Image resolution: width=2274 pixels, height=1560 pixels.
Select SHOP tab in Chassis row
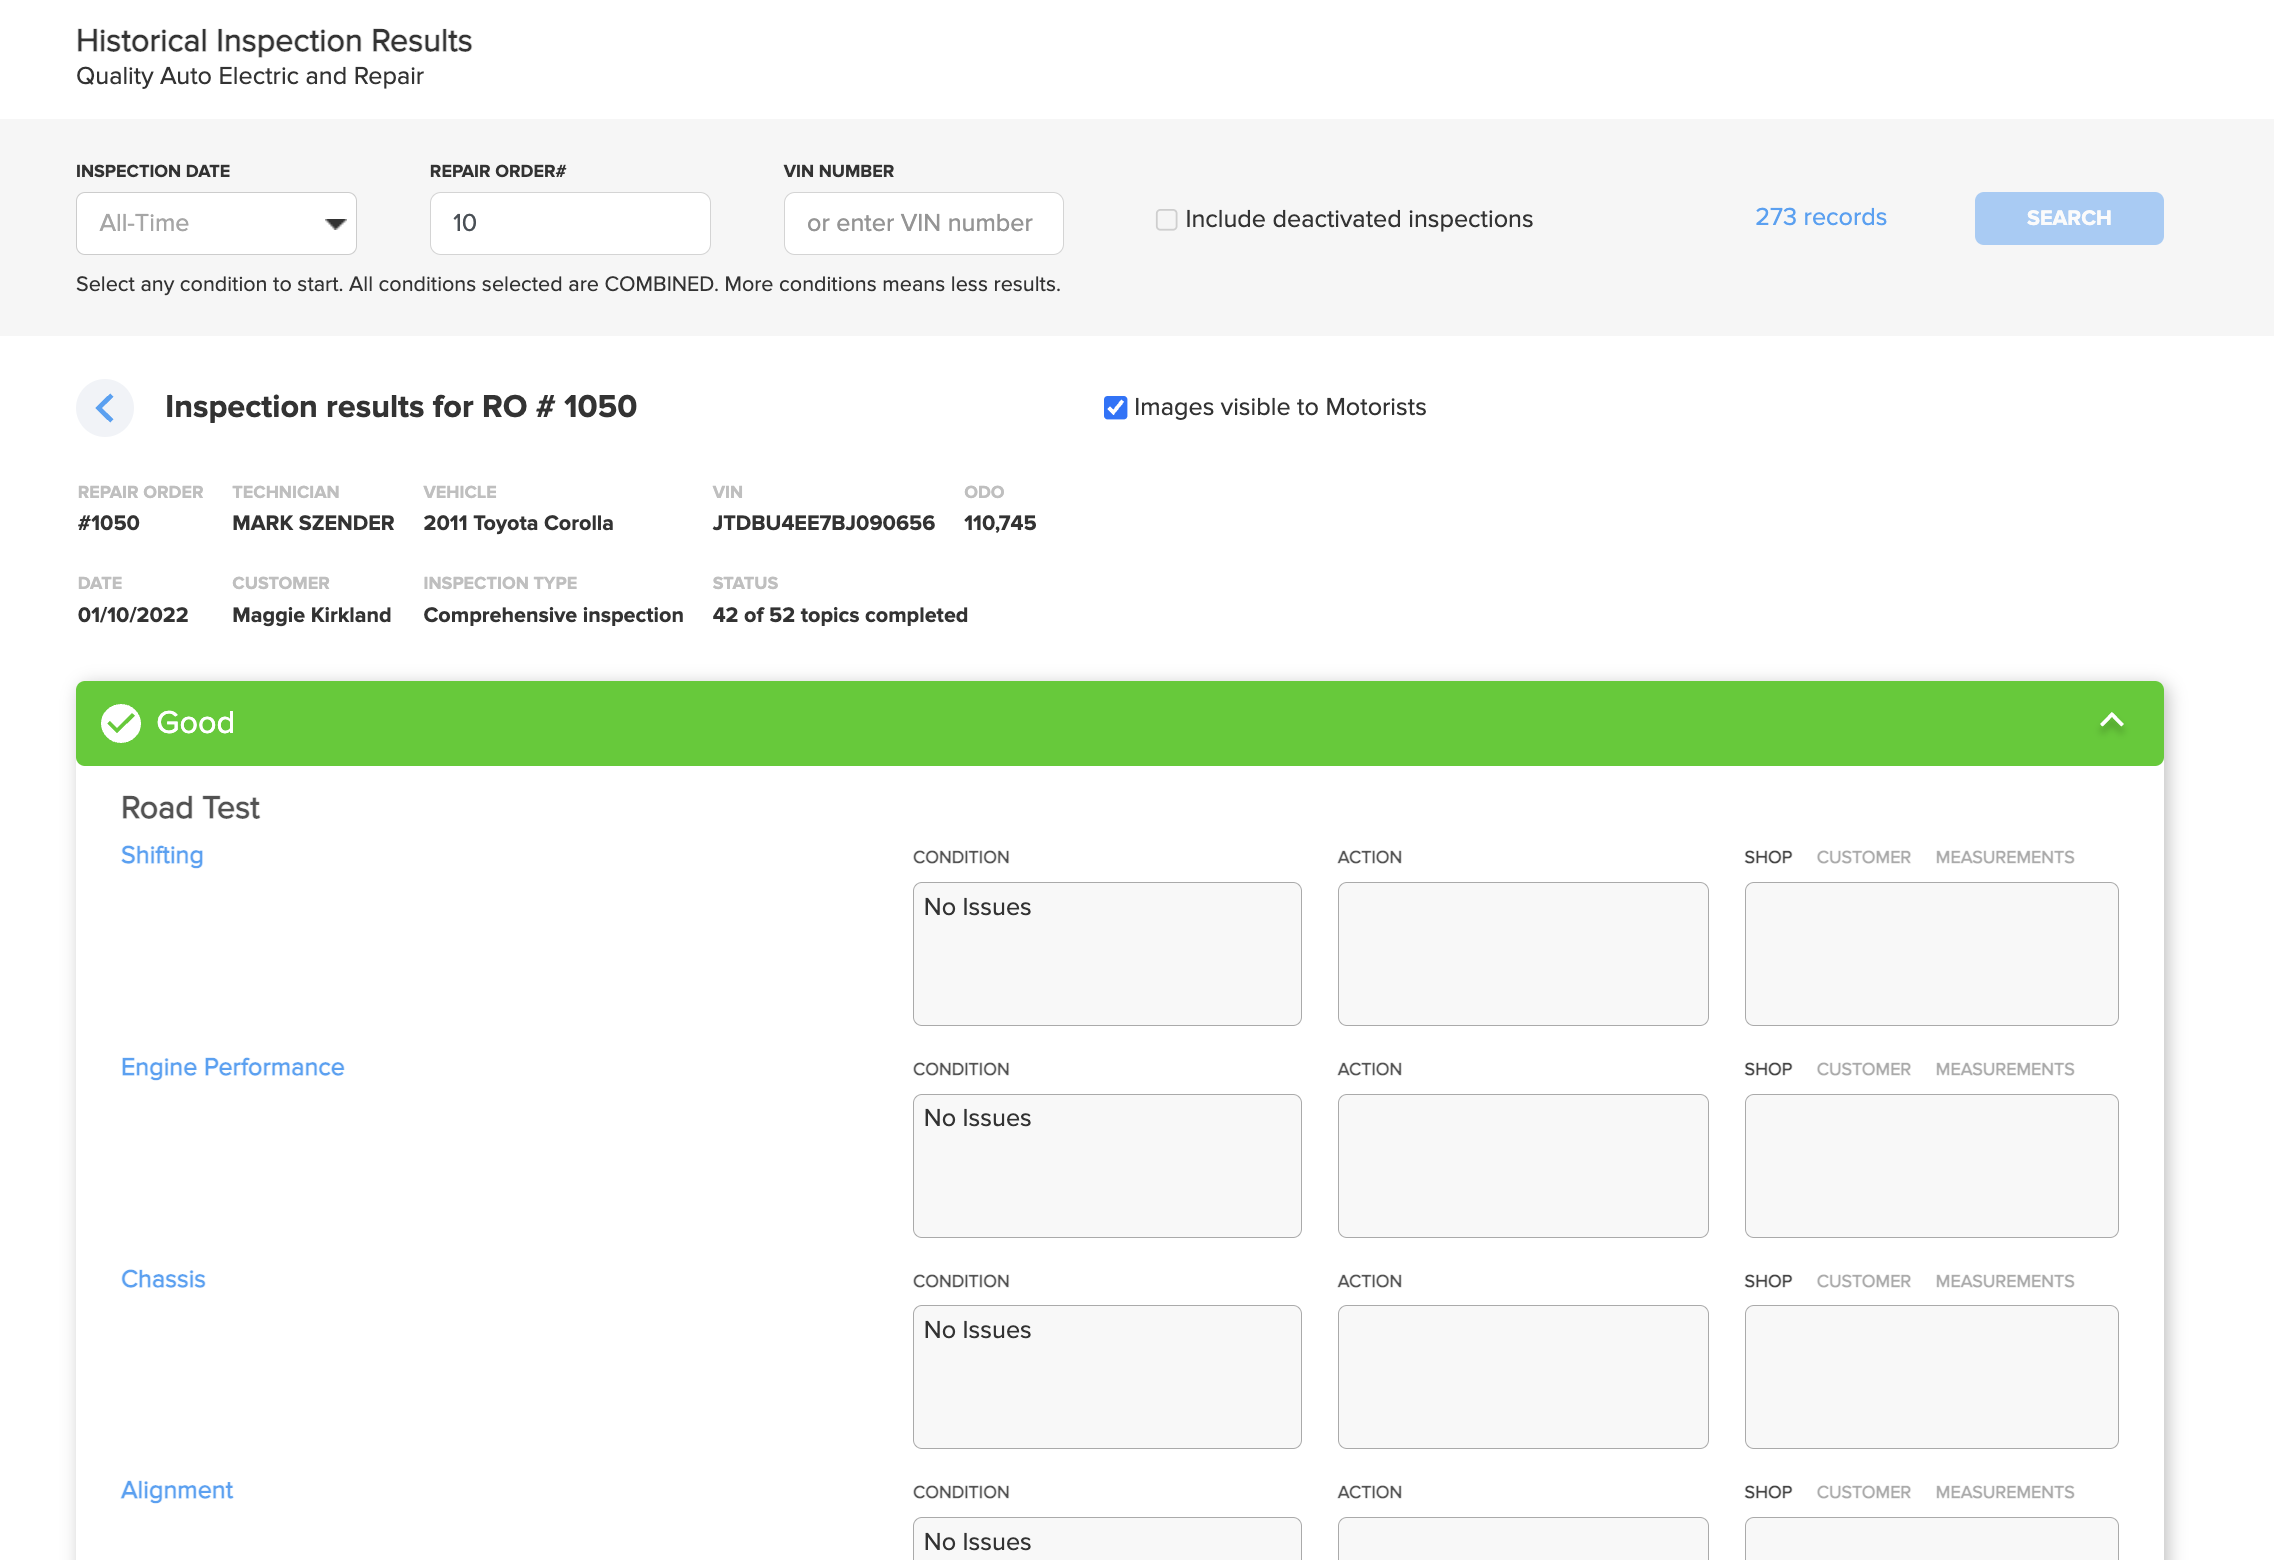pyautogui.click(x=1767, y=1281)
